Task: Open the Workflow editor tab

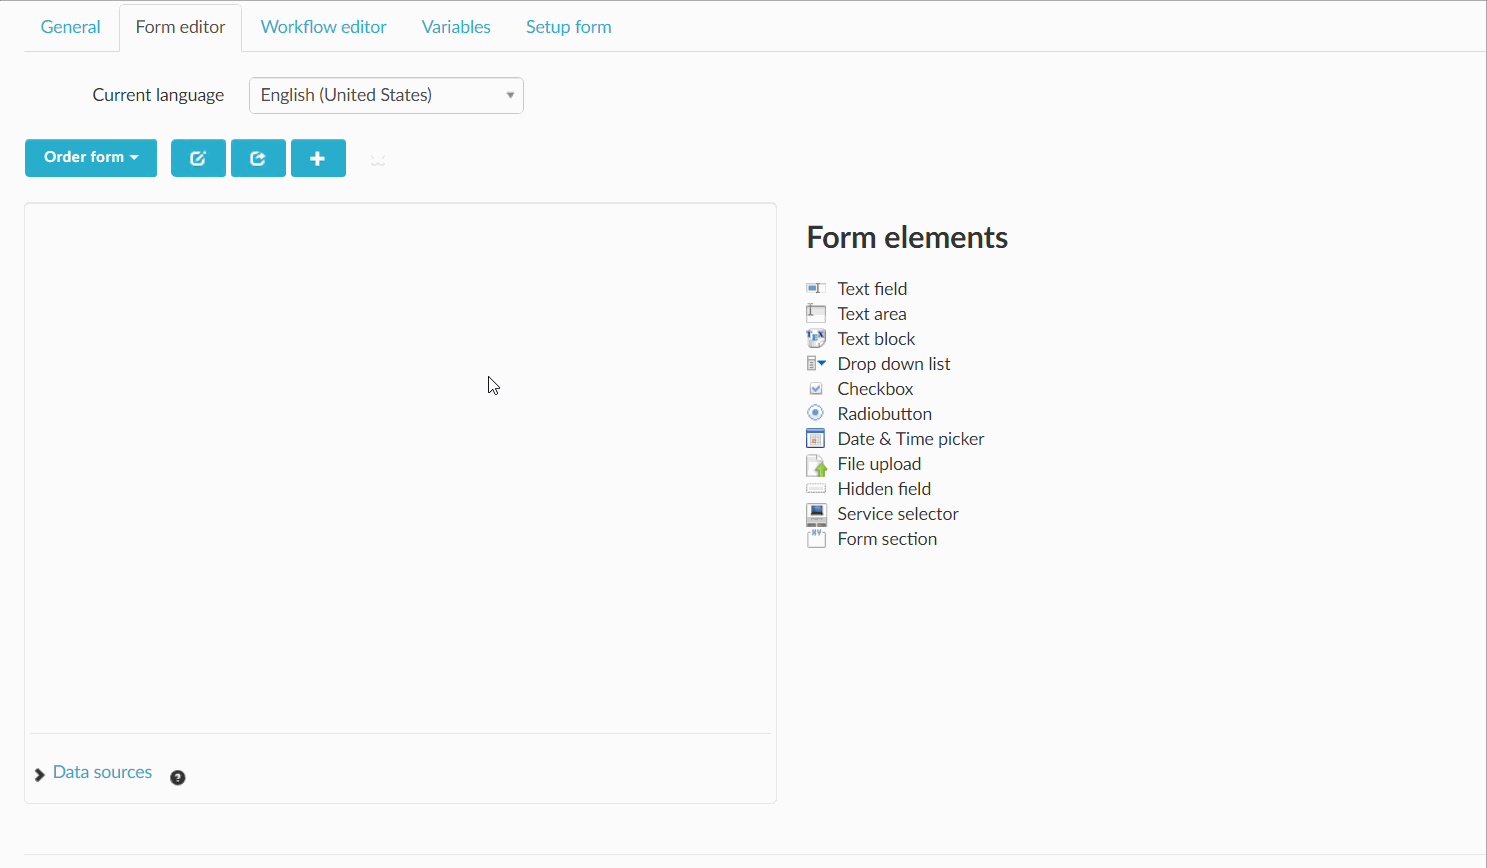Action: pyautogui.click(x=323, y=27)
